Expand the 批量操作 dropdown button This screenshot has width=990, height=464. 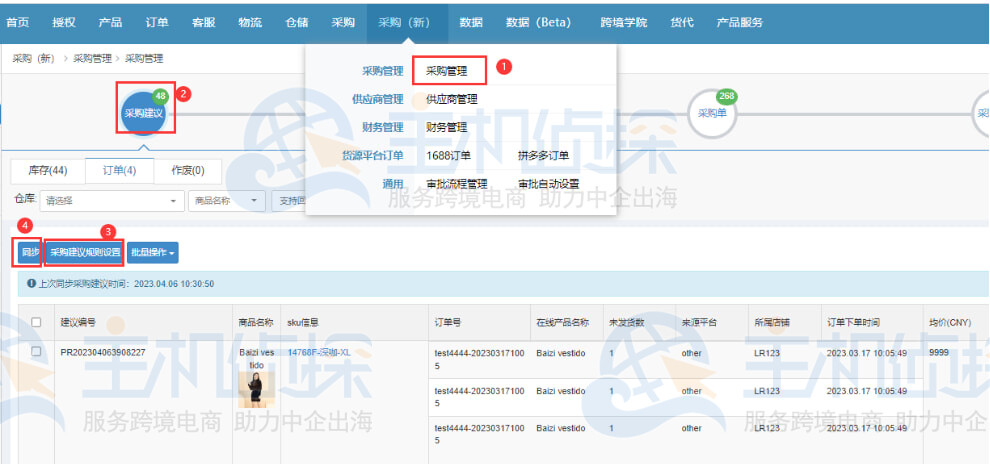[x=153, y=252]
